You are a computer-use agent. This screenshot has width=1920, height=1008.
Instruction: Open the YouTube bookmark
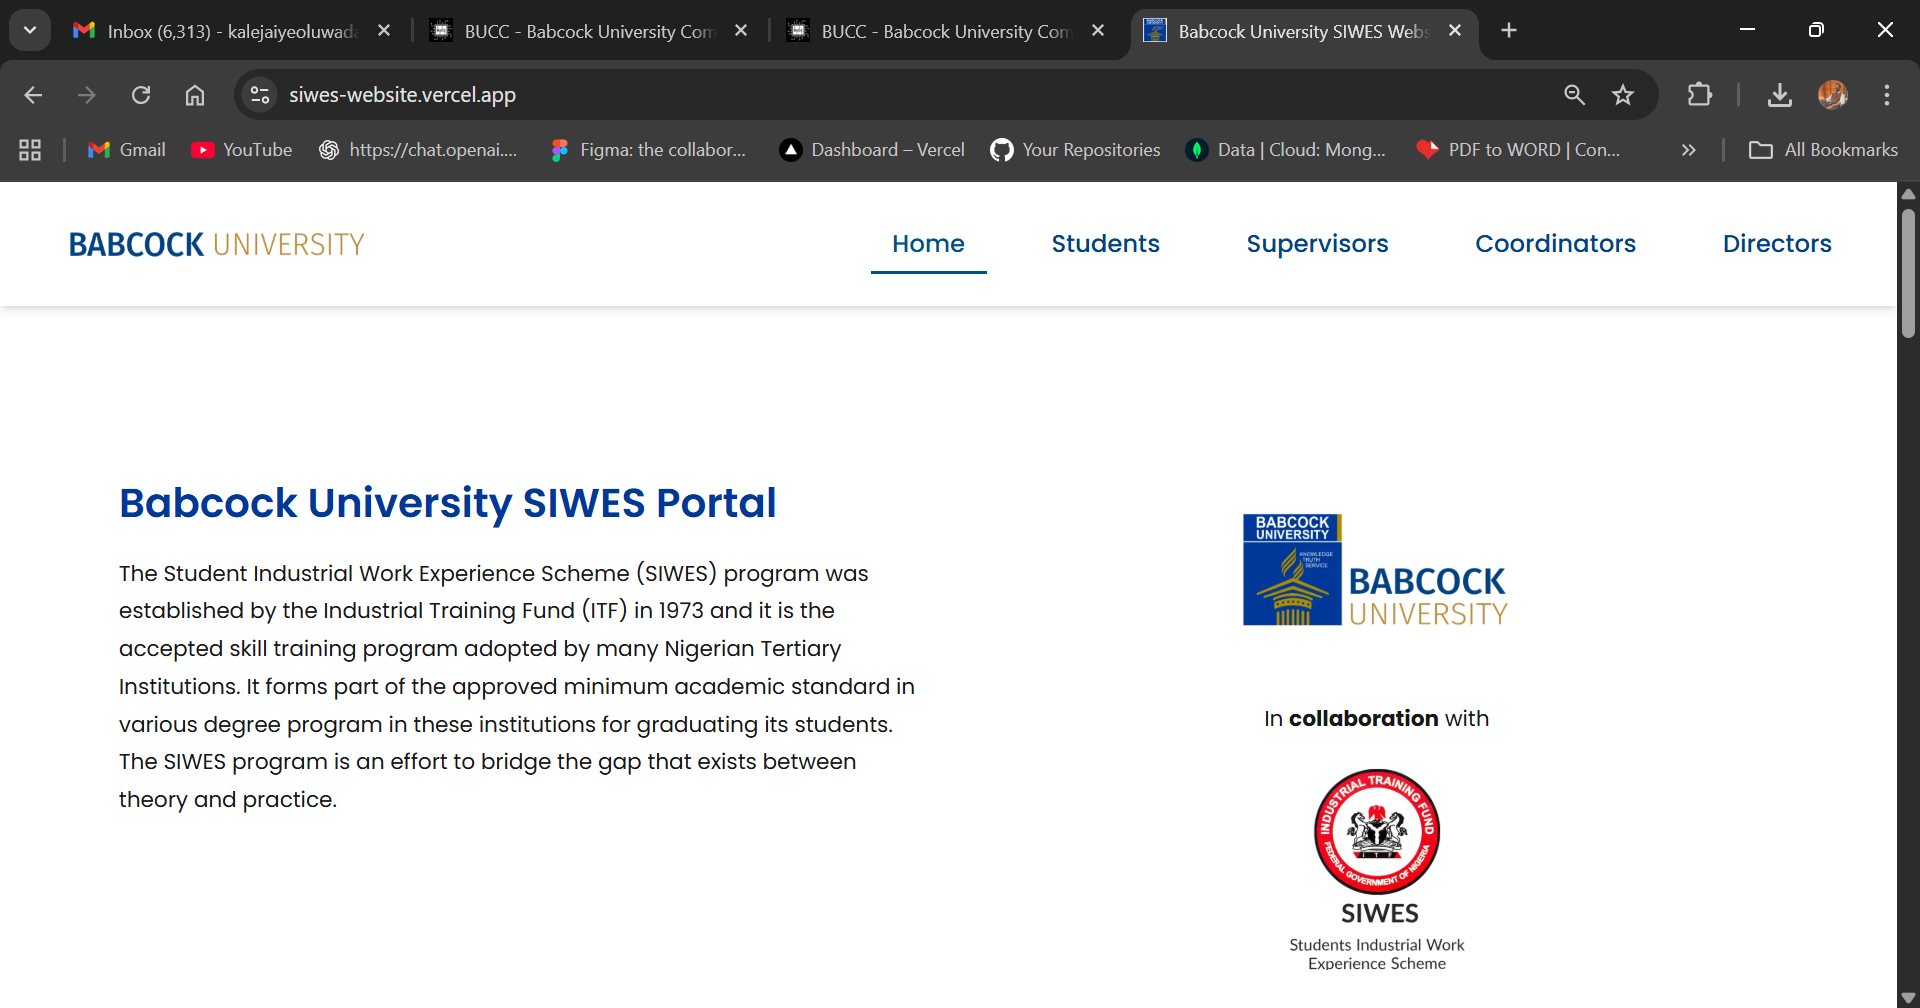tap(241, 150)
